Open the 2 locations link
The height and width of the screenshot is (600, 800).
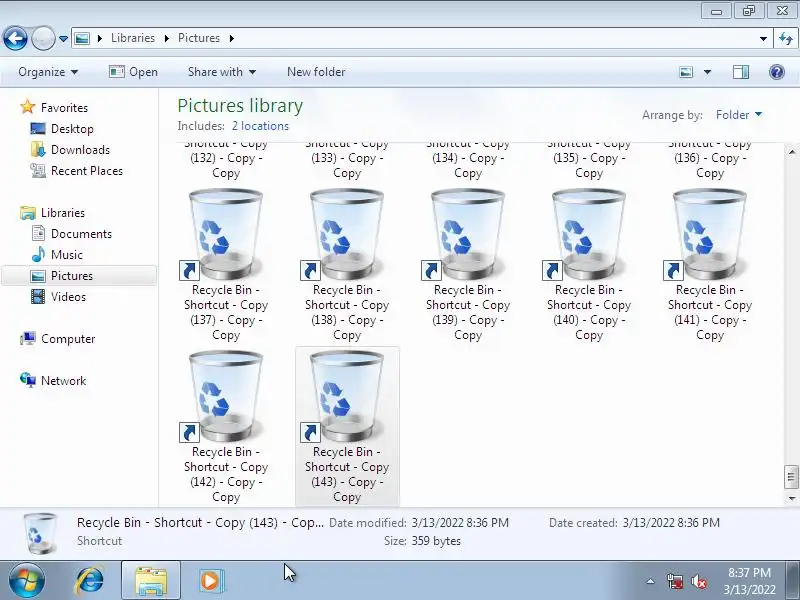260,126
